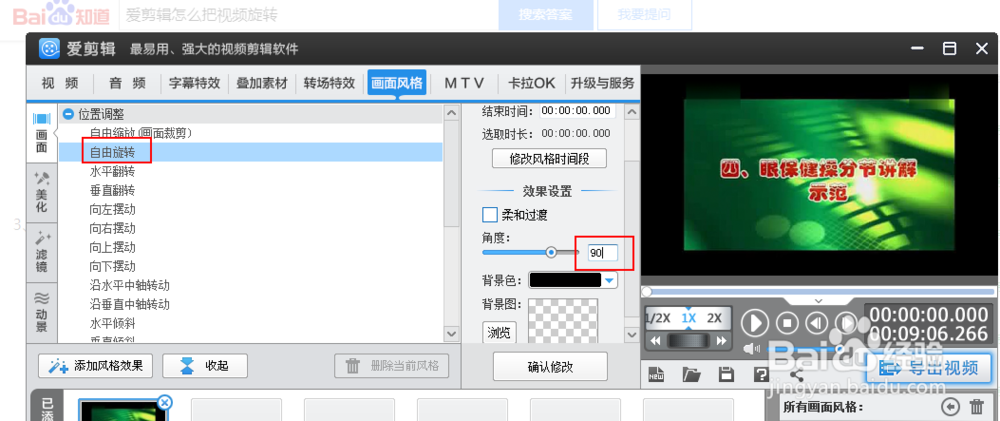Remove the added clip with its X badge

click(165, 402)
